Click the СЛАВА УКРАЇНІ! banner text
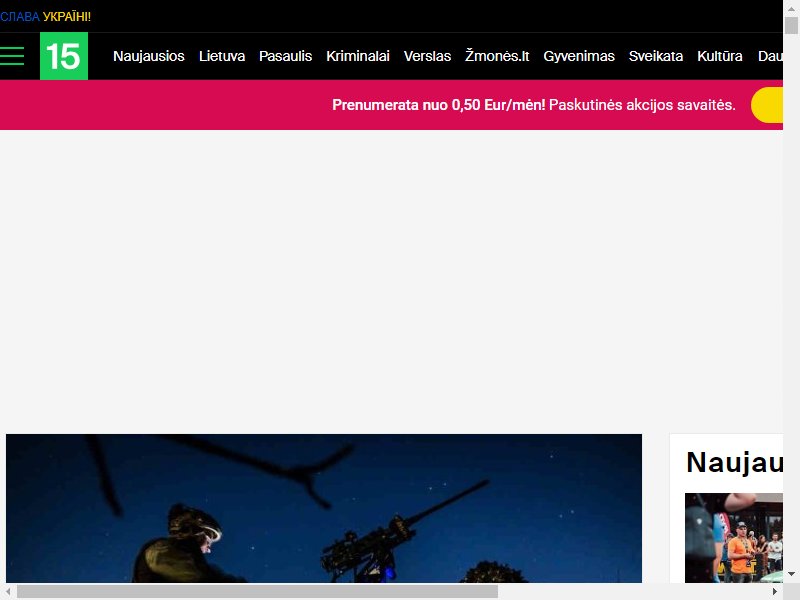800x600 pixels. point(45,16)
